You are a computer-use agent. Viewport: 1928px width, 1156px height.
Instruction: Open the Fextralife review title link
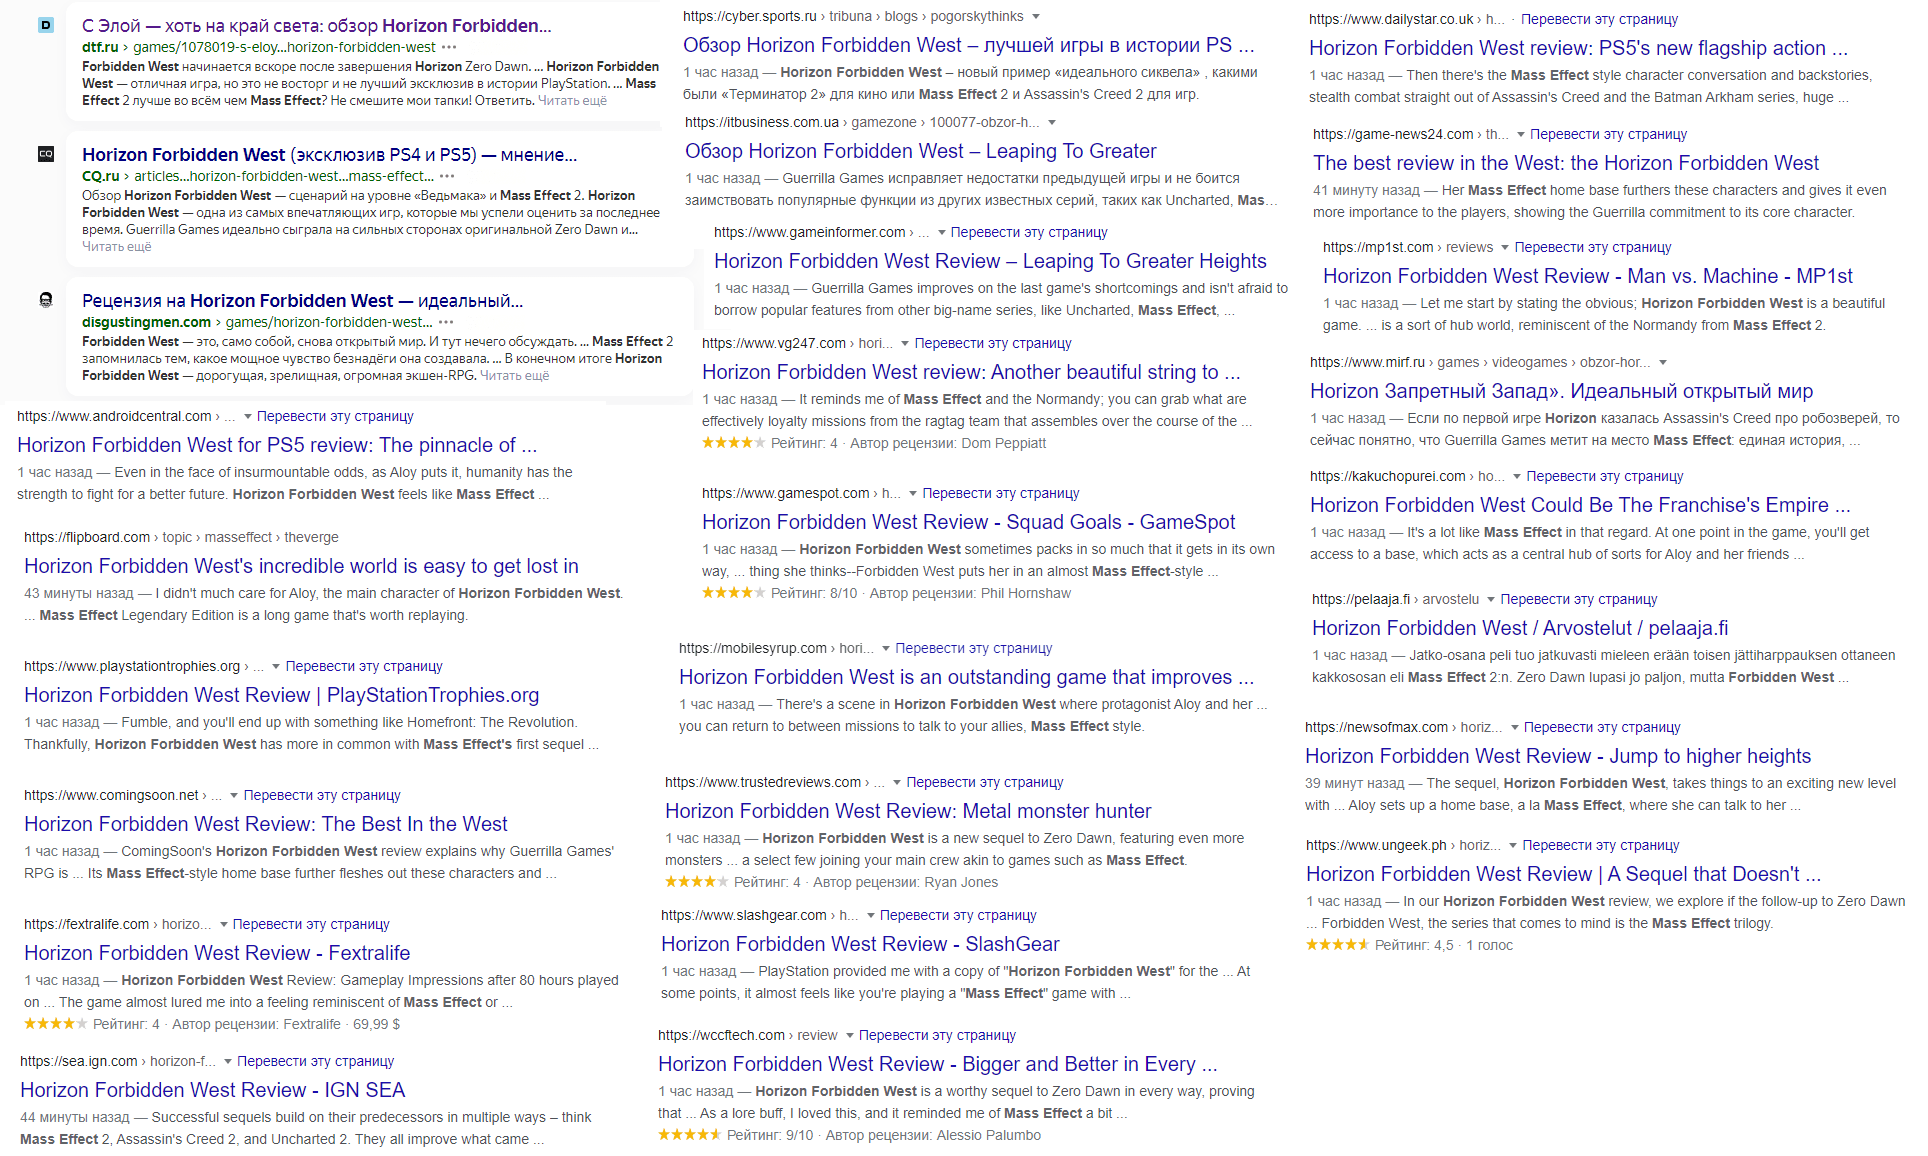[217, 953]
